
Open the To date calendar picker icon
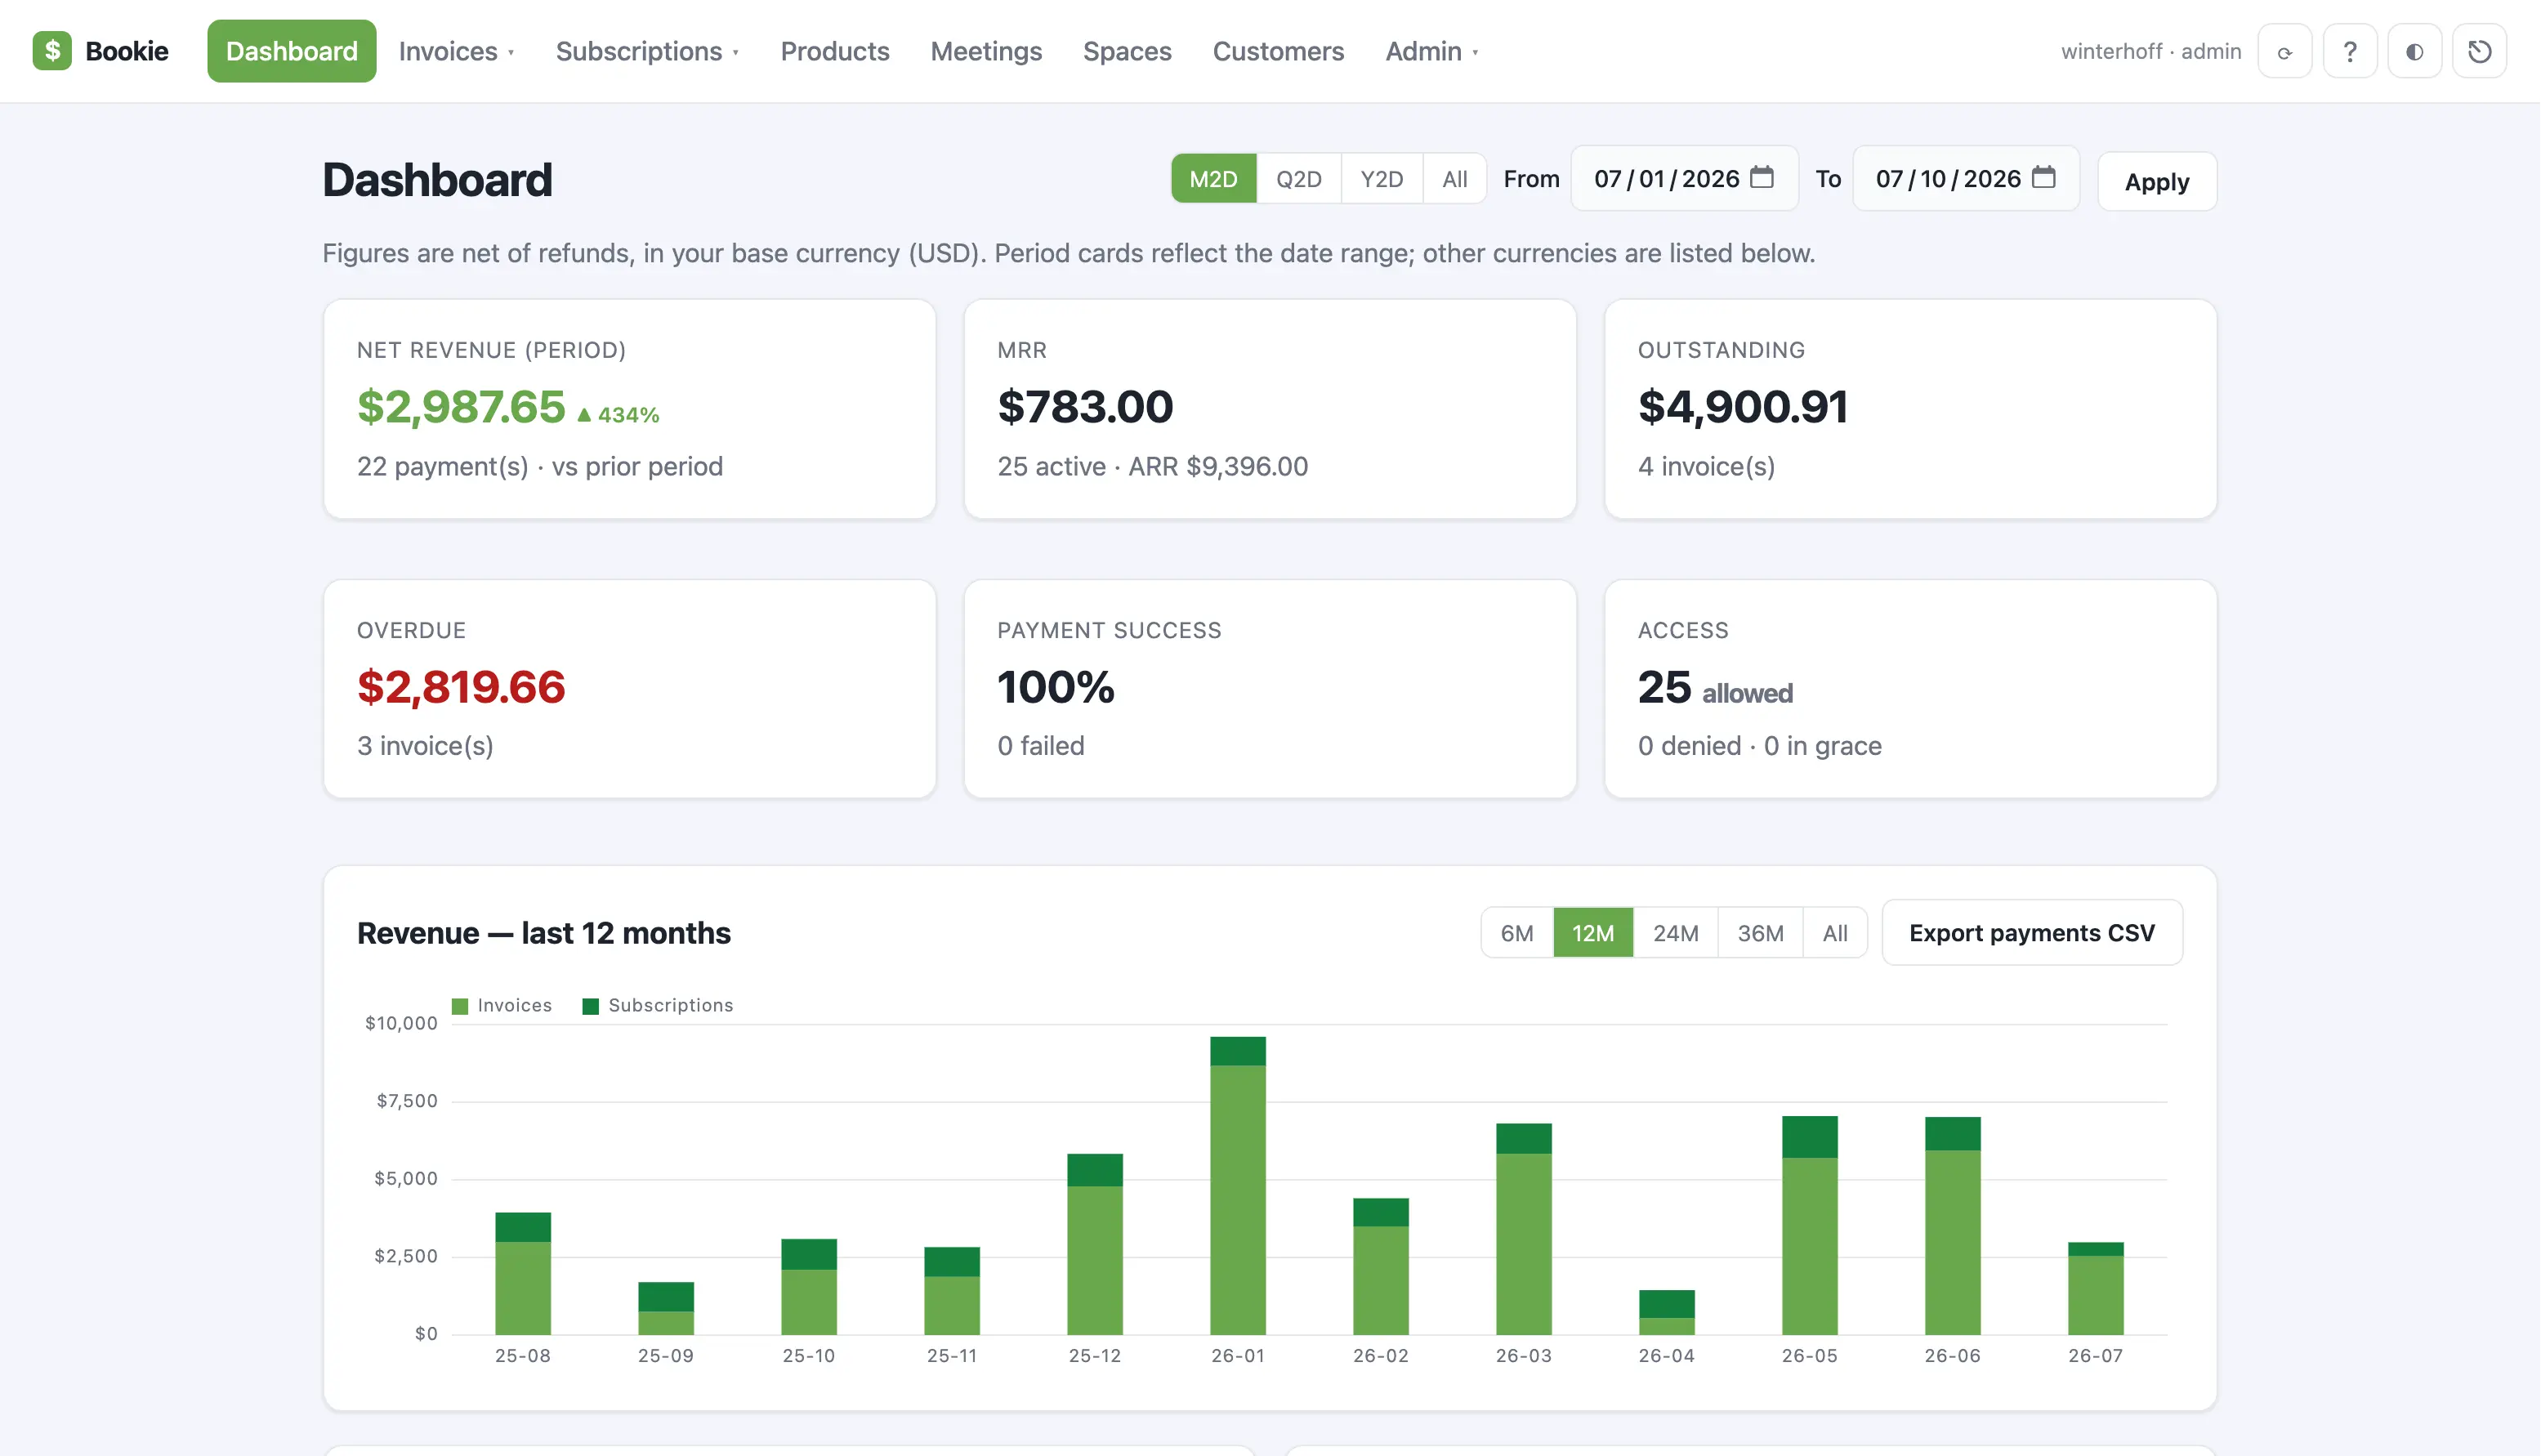pos(2044,178)
